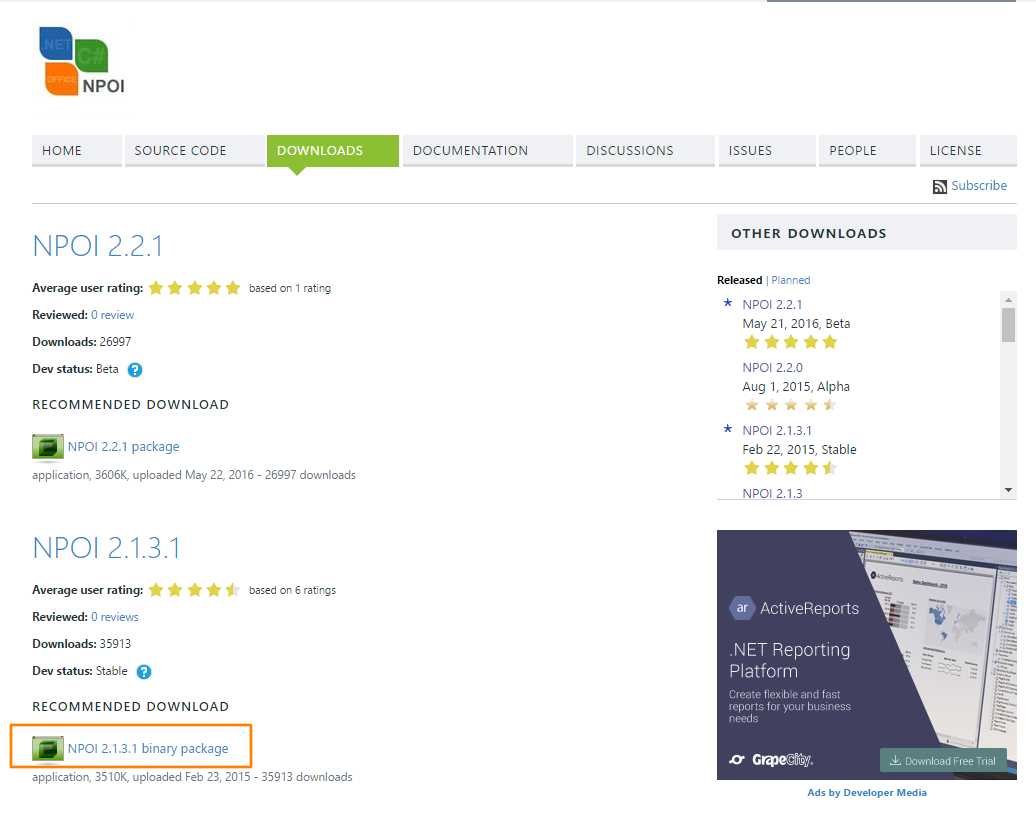This screenshot has height=816, width=1036.
Task: Click the Subscribe link
Action: tap(979, 186)
